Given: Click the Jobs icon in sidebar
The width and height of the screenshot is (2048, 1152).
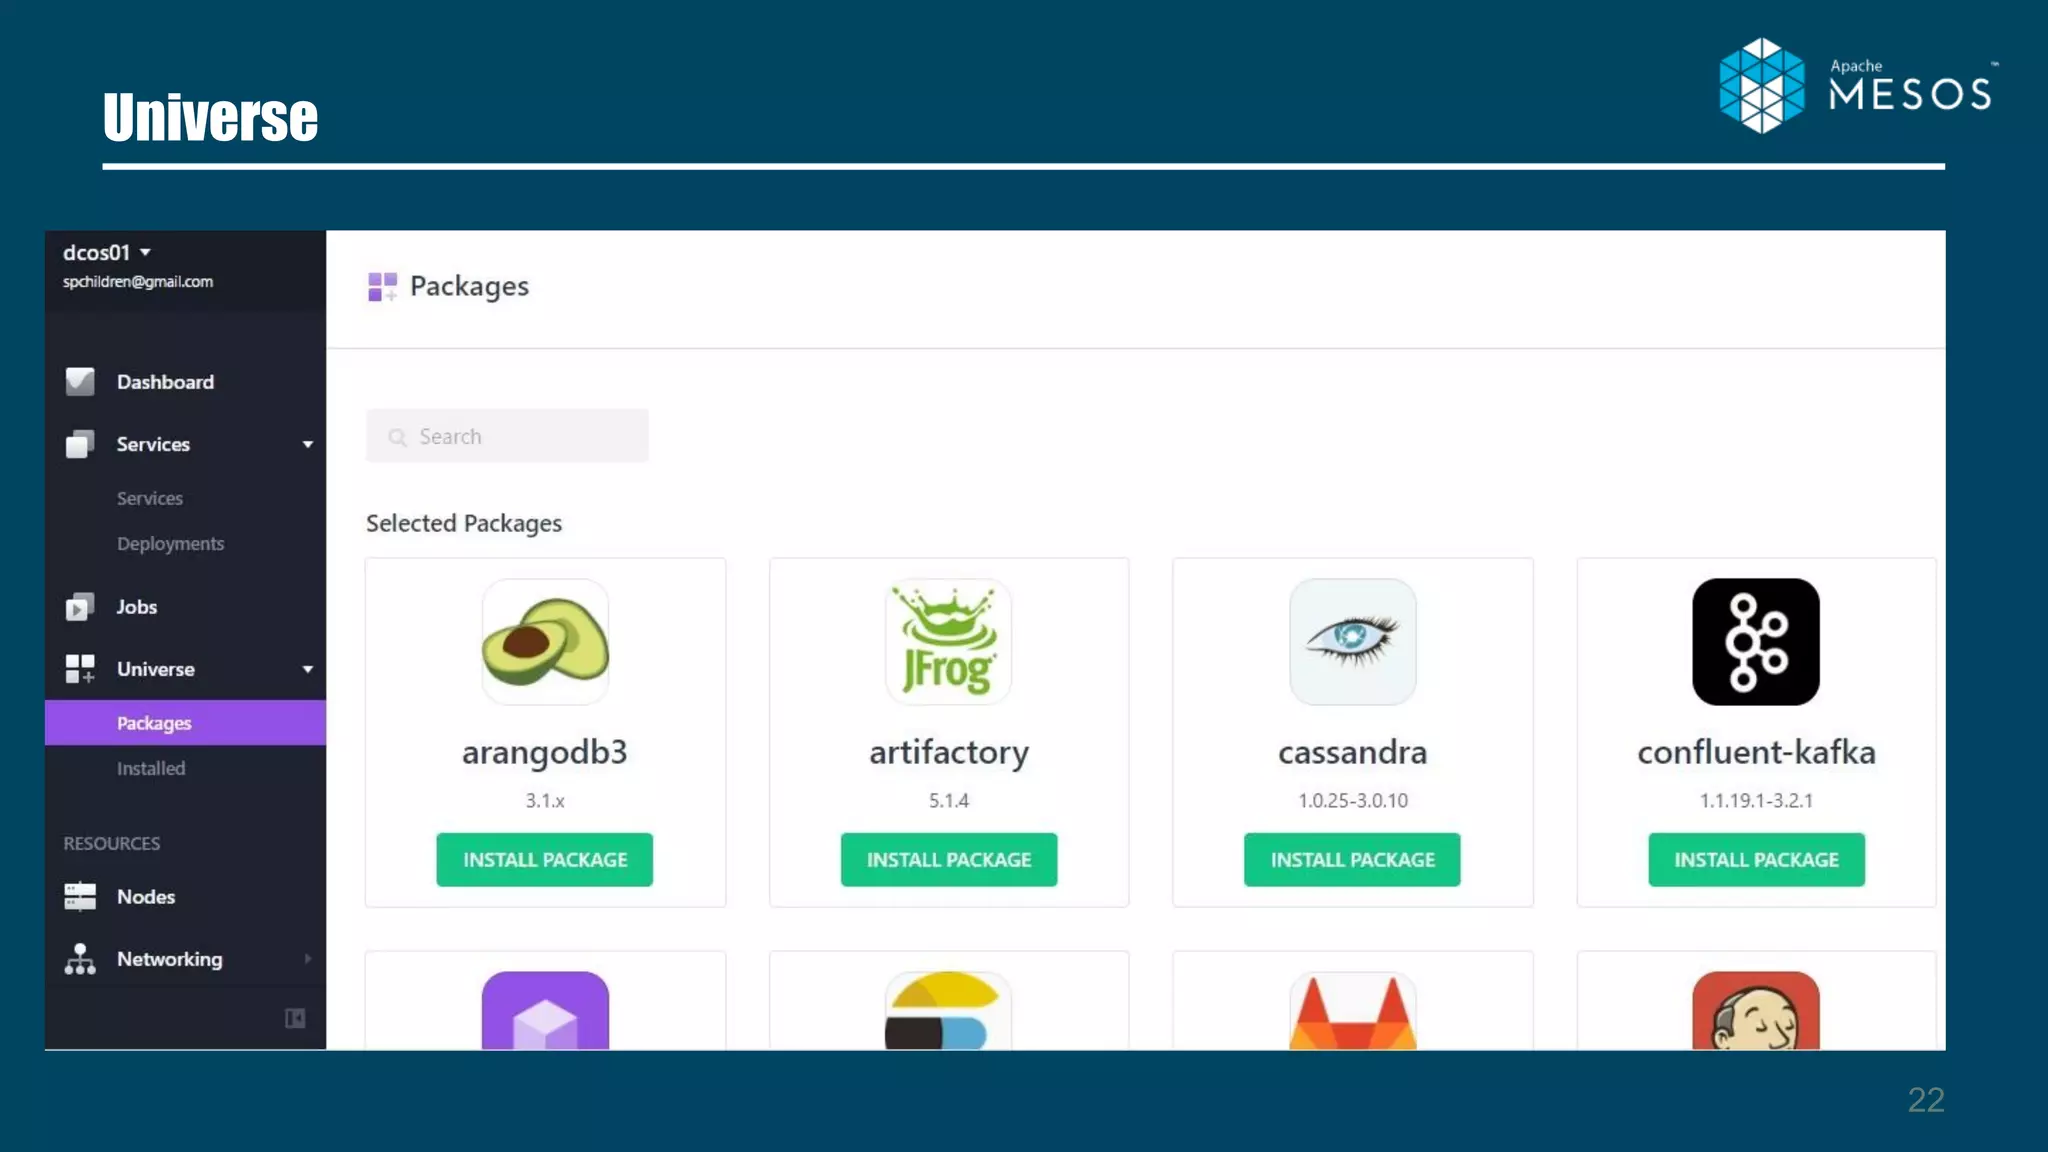Looking at the screenshot, I should (x=80, y=607).
